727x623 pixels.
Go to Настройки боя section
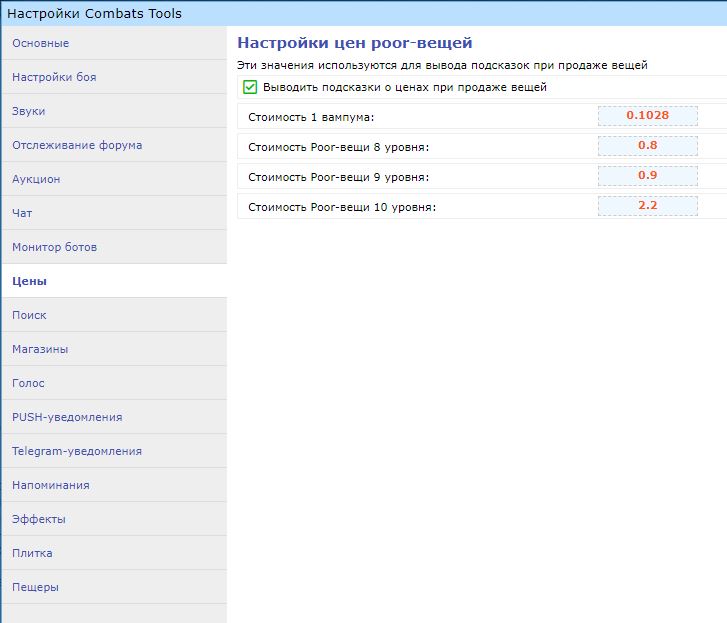click(x=115, y=77)
